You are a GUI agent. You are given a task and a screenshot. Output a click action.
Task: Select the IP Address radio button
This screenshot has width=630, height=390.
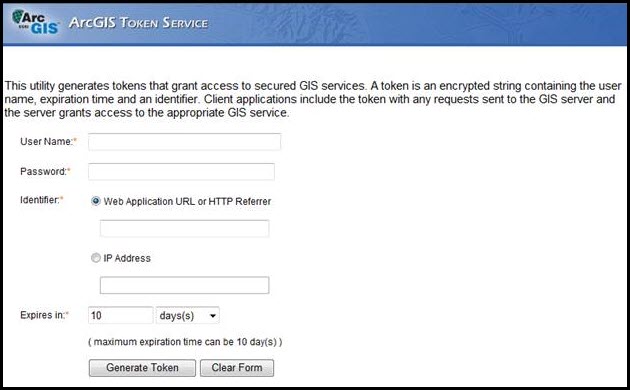click(96, 257)
